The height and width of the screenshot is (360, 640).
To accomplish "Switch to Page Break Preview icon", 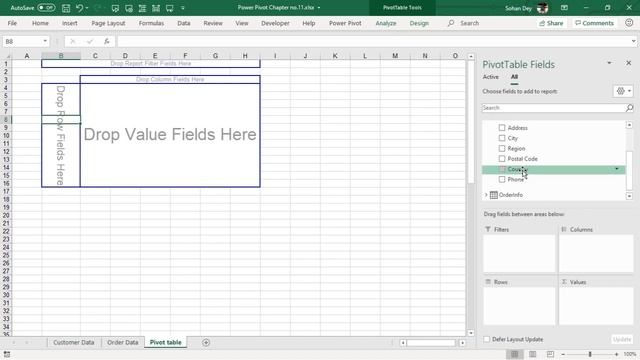I will pyautogui.click(x=550, y=354).
